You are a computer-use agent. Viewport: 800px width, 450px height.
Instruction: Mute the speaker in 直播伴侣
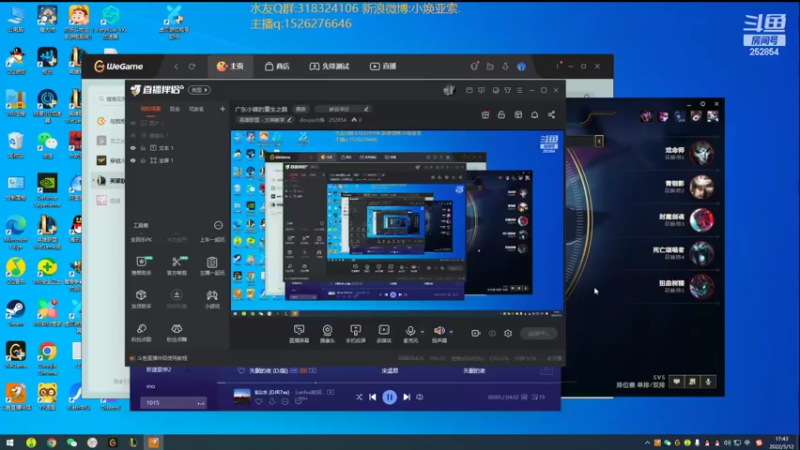click(438, 331)
